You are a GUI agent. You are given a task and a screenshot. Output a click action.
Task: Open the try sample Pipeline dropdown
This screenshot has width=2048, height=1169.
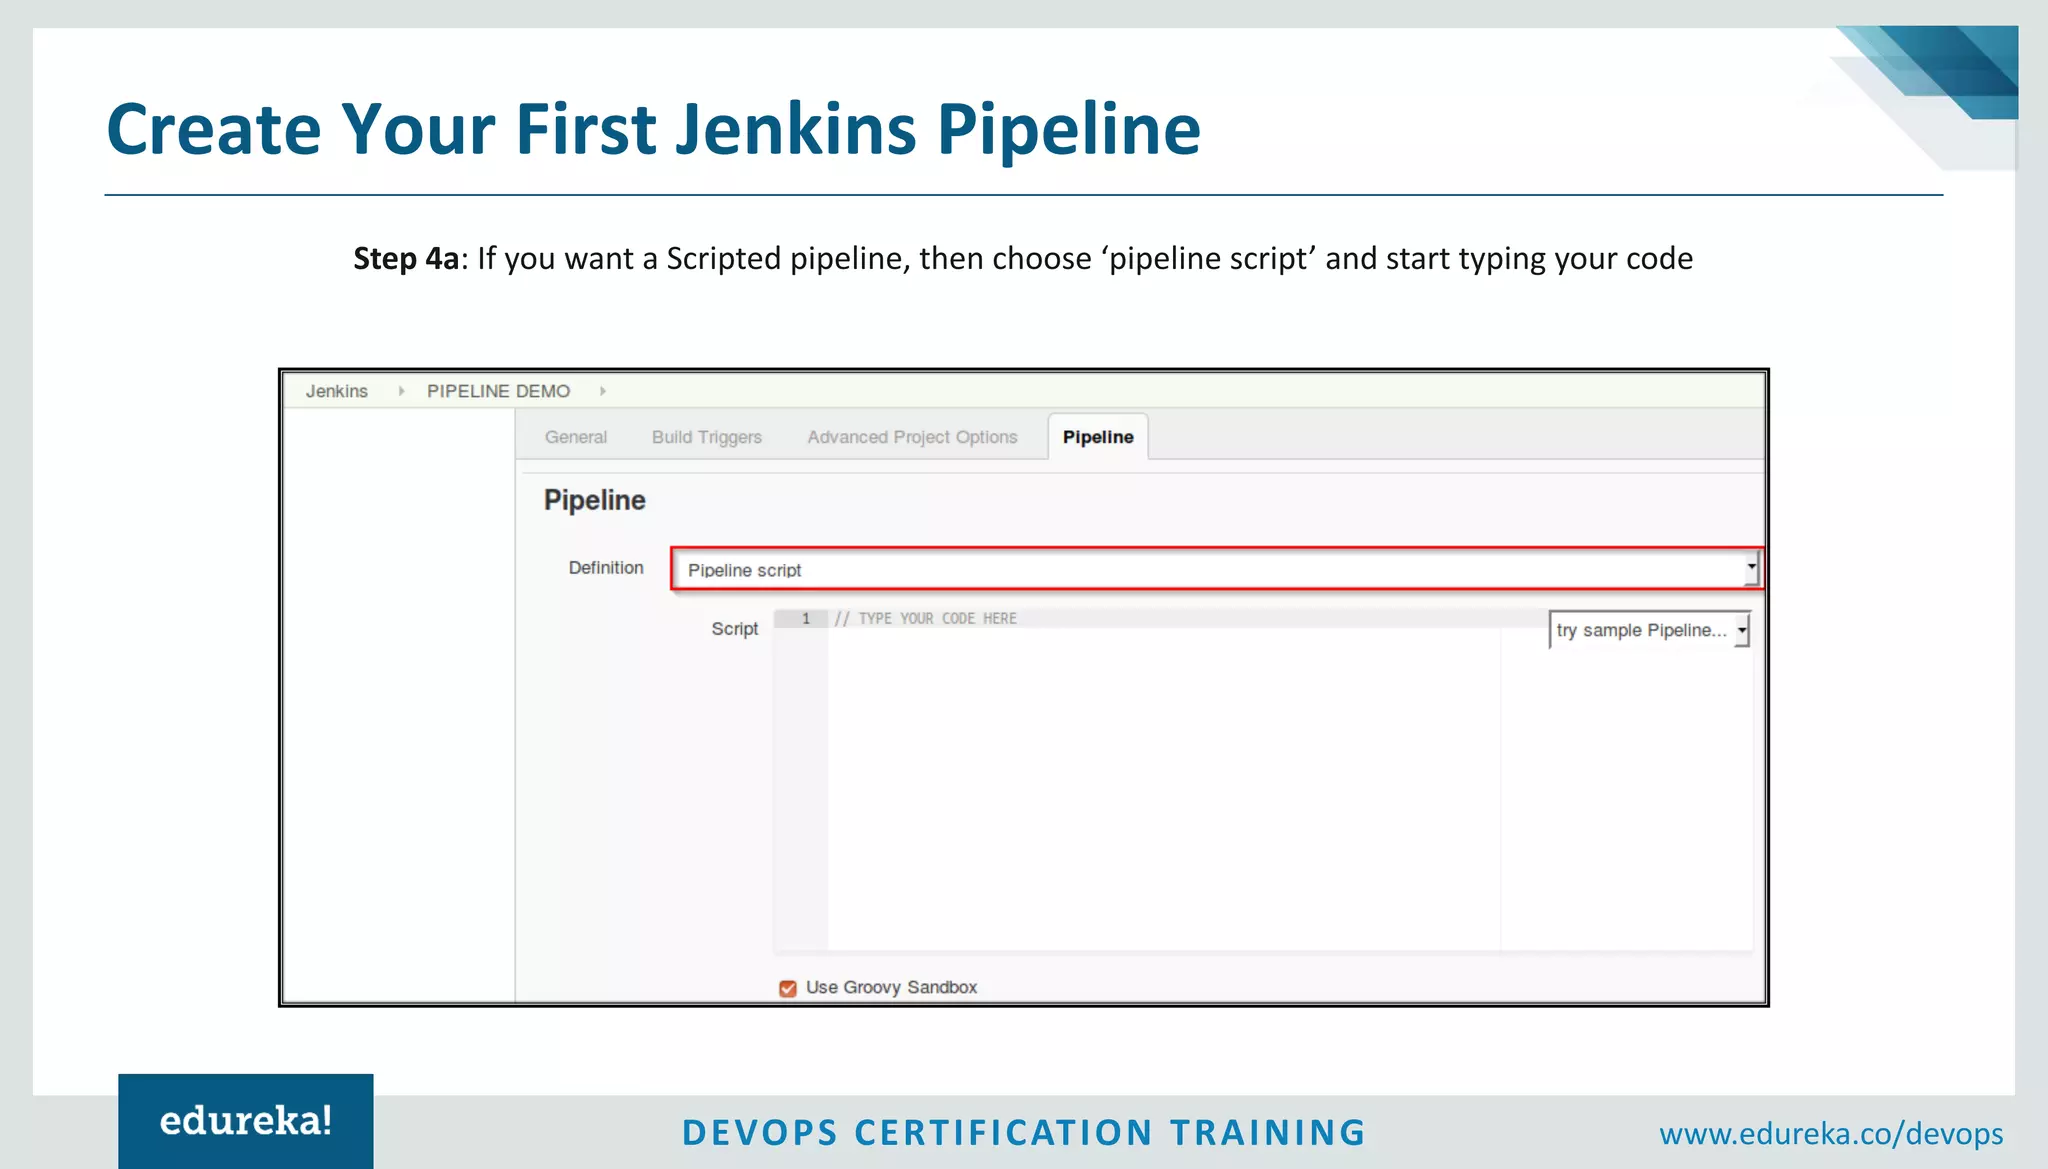1649,630
